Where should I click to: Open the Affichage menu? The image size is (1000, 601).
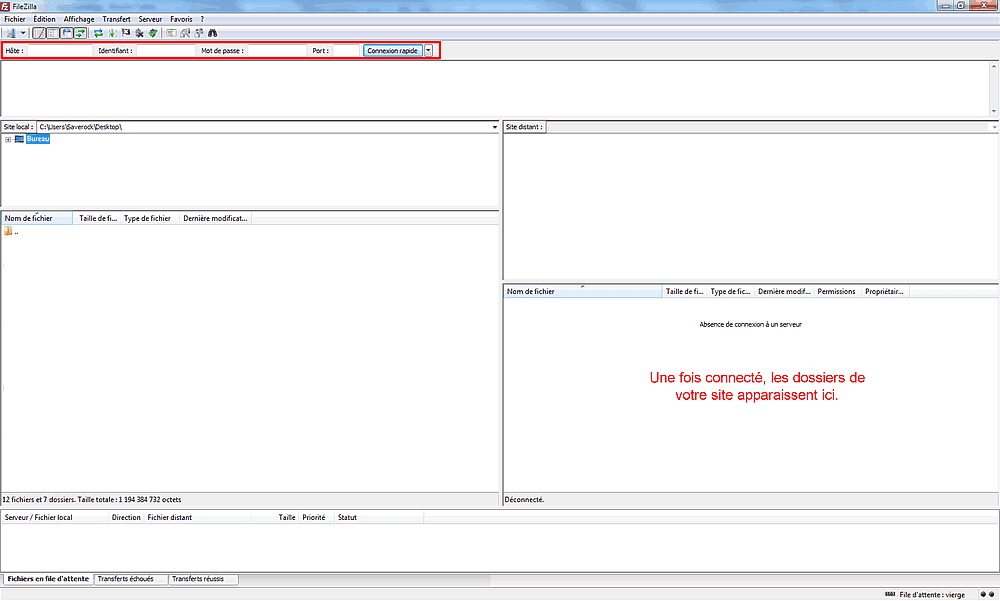tap(78, 19)
